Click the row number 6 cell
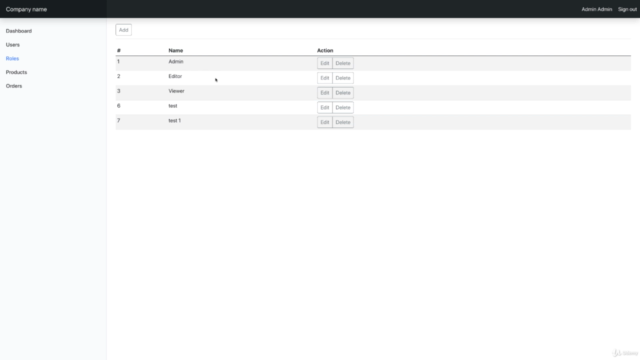This screenshot has height=360, width=640. [119, 106]
